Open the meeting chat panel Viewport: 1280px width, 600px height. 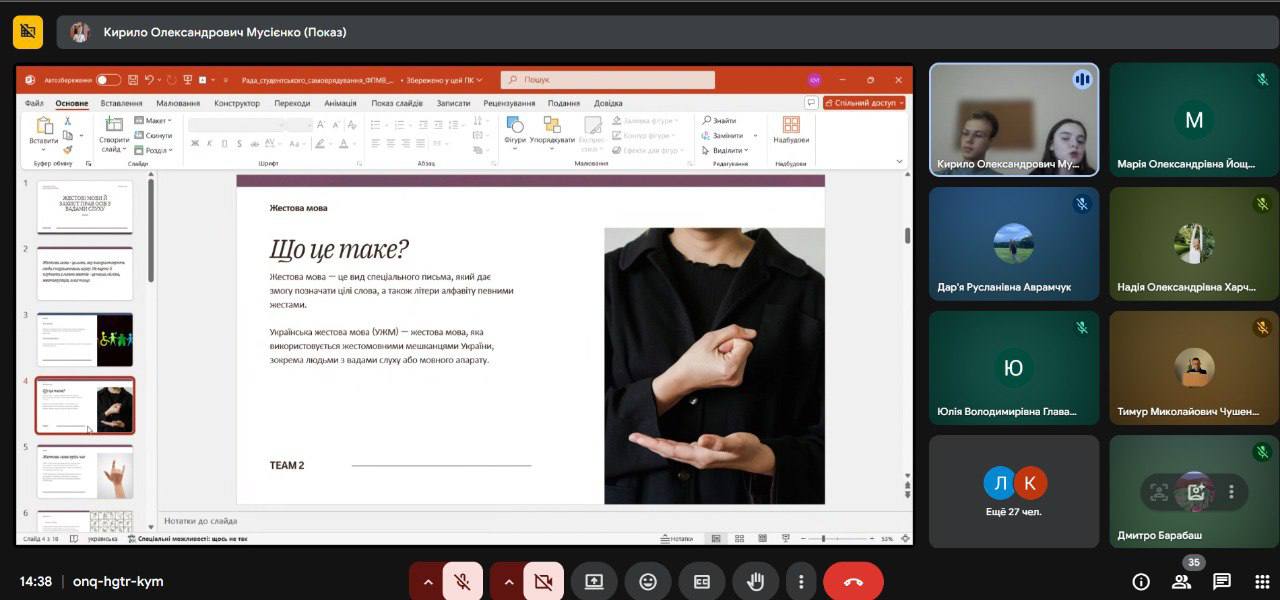point(1221,581)
